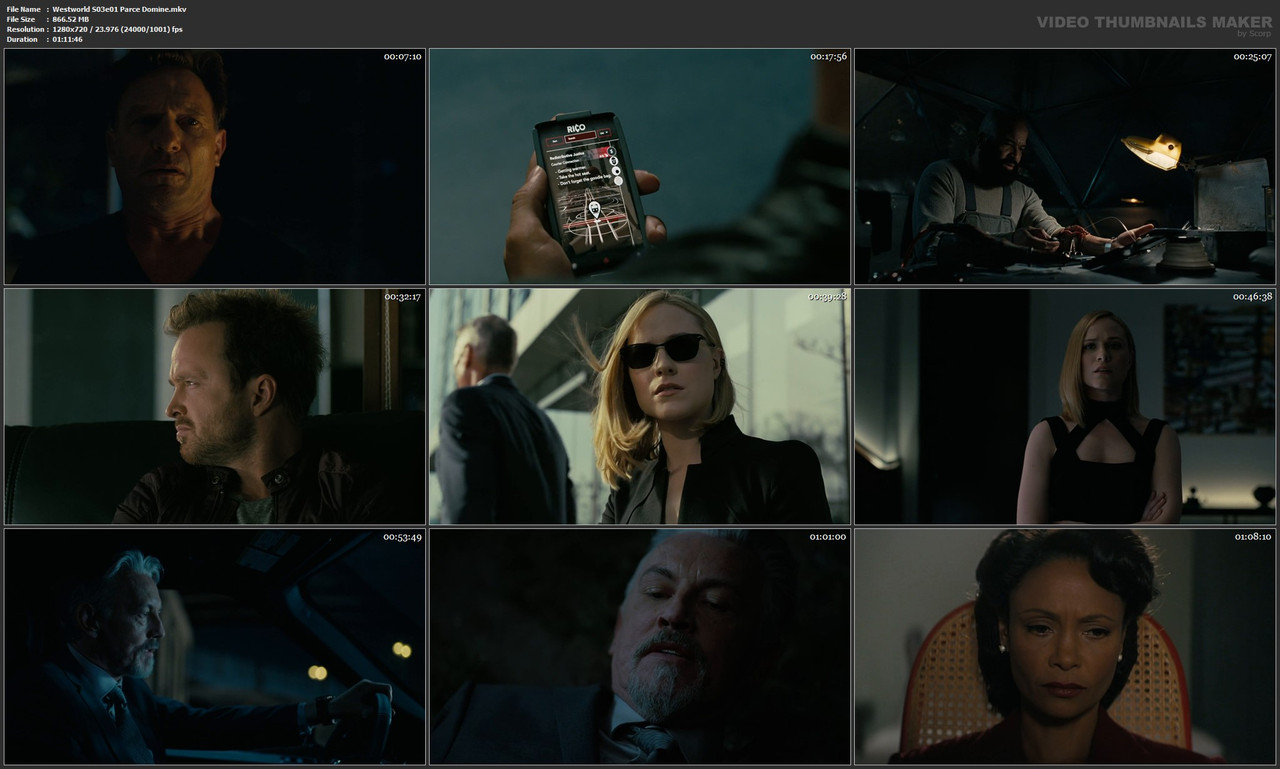Viewport: 1280px width, 769px height.
Task: Select the sunglasses woman thumbnail at 00:39:28
Action: [x=640, y=407]
